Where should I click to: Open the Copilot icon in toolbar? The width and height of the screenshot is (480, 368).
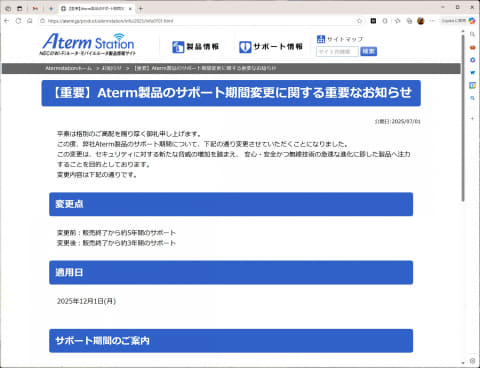click(472, 21)
